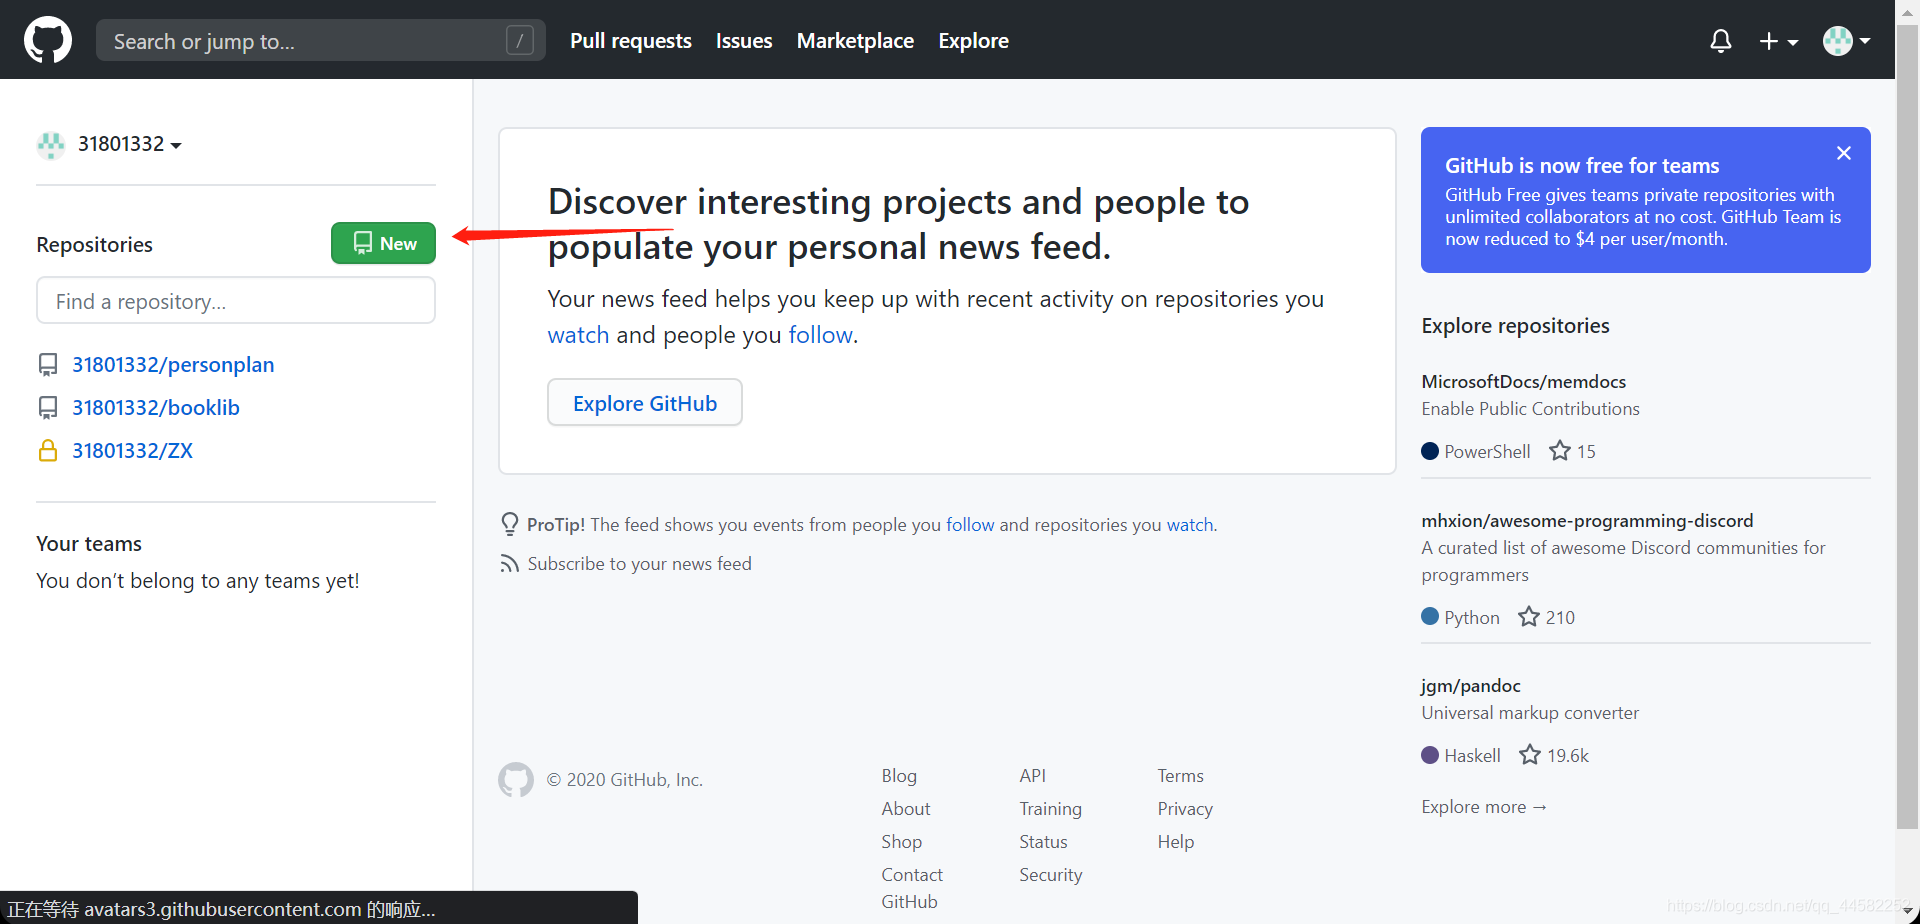Viewport: 1920px width, 924px height.
Task: Click the repo icon beside booklib
Action: [x=48, y=408]
